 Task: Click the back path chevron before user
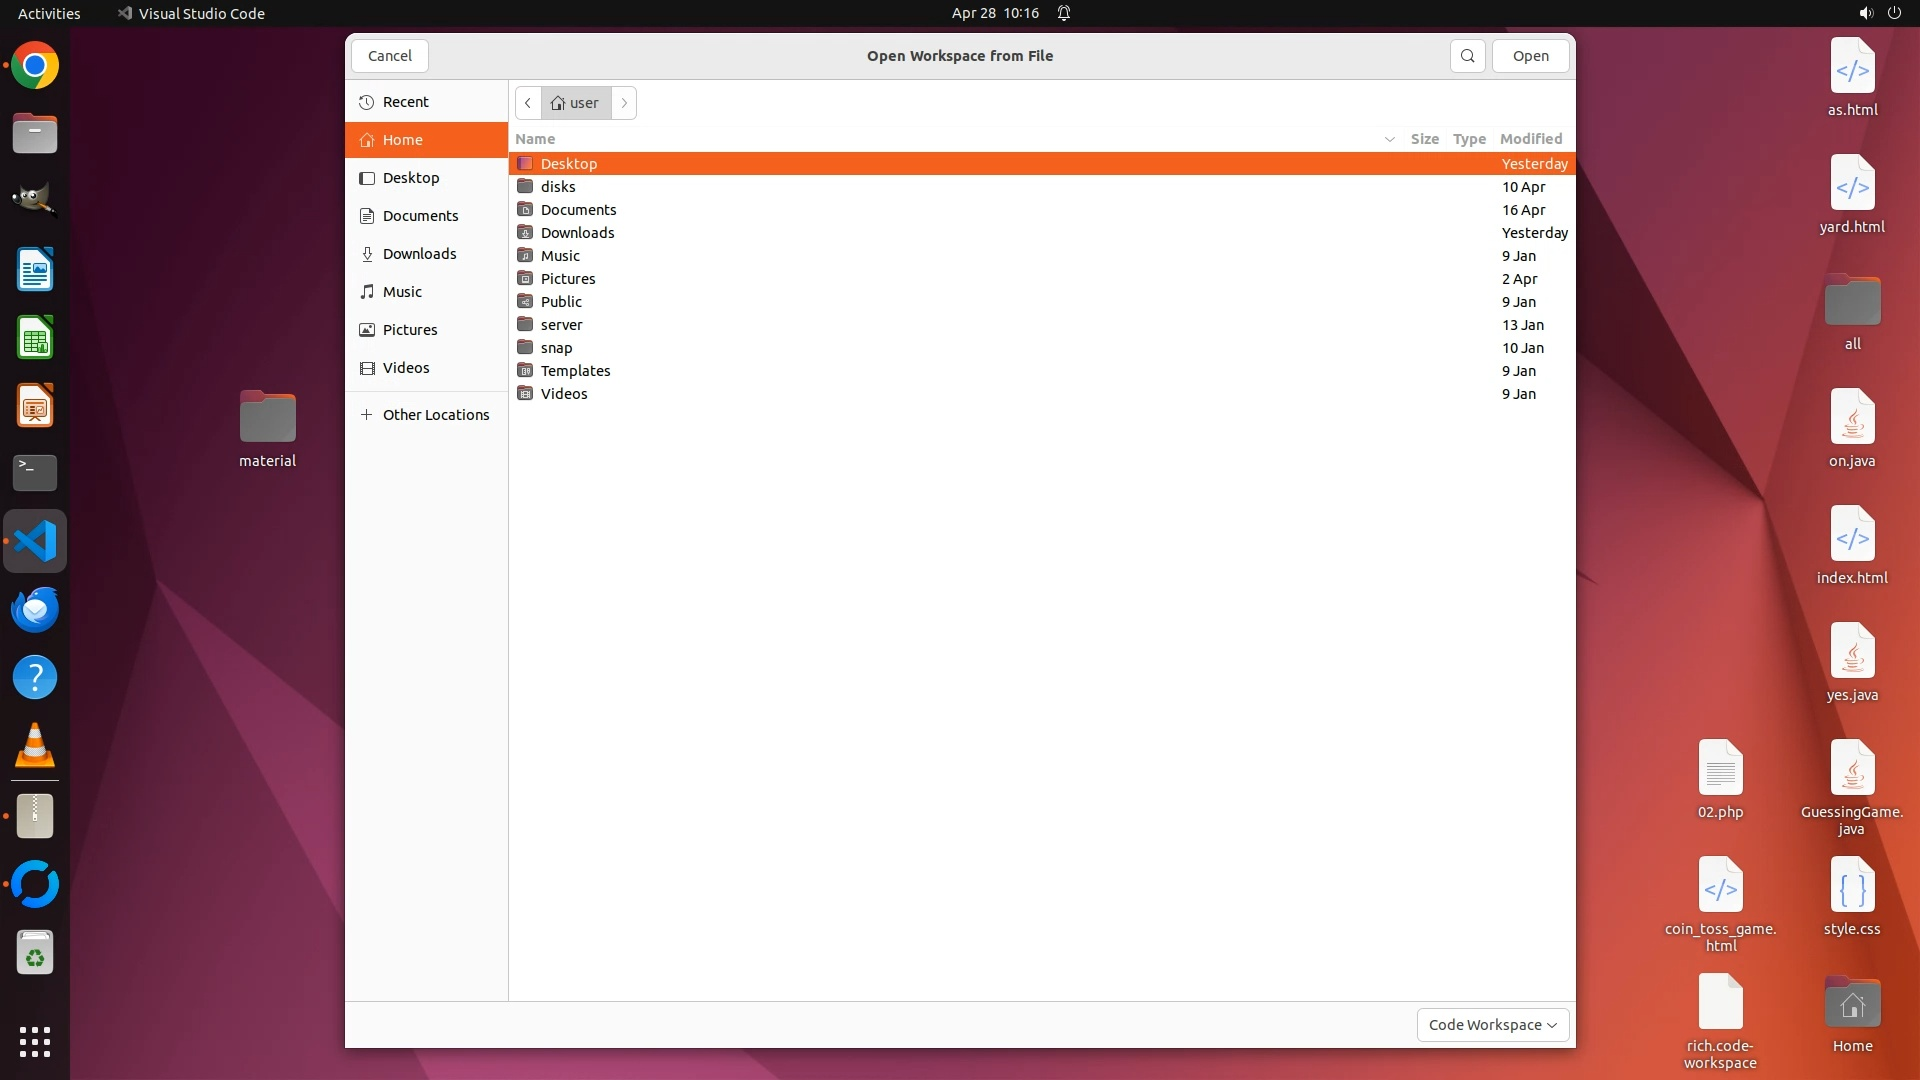point(528,103)
